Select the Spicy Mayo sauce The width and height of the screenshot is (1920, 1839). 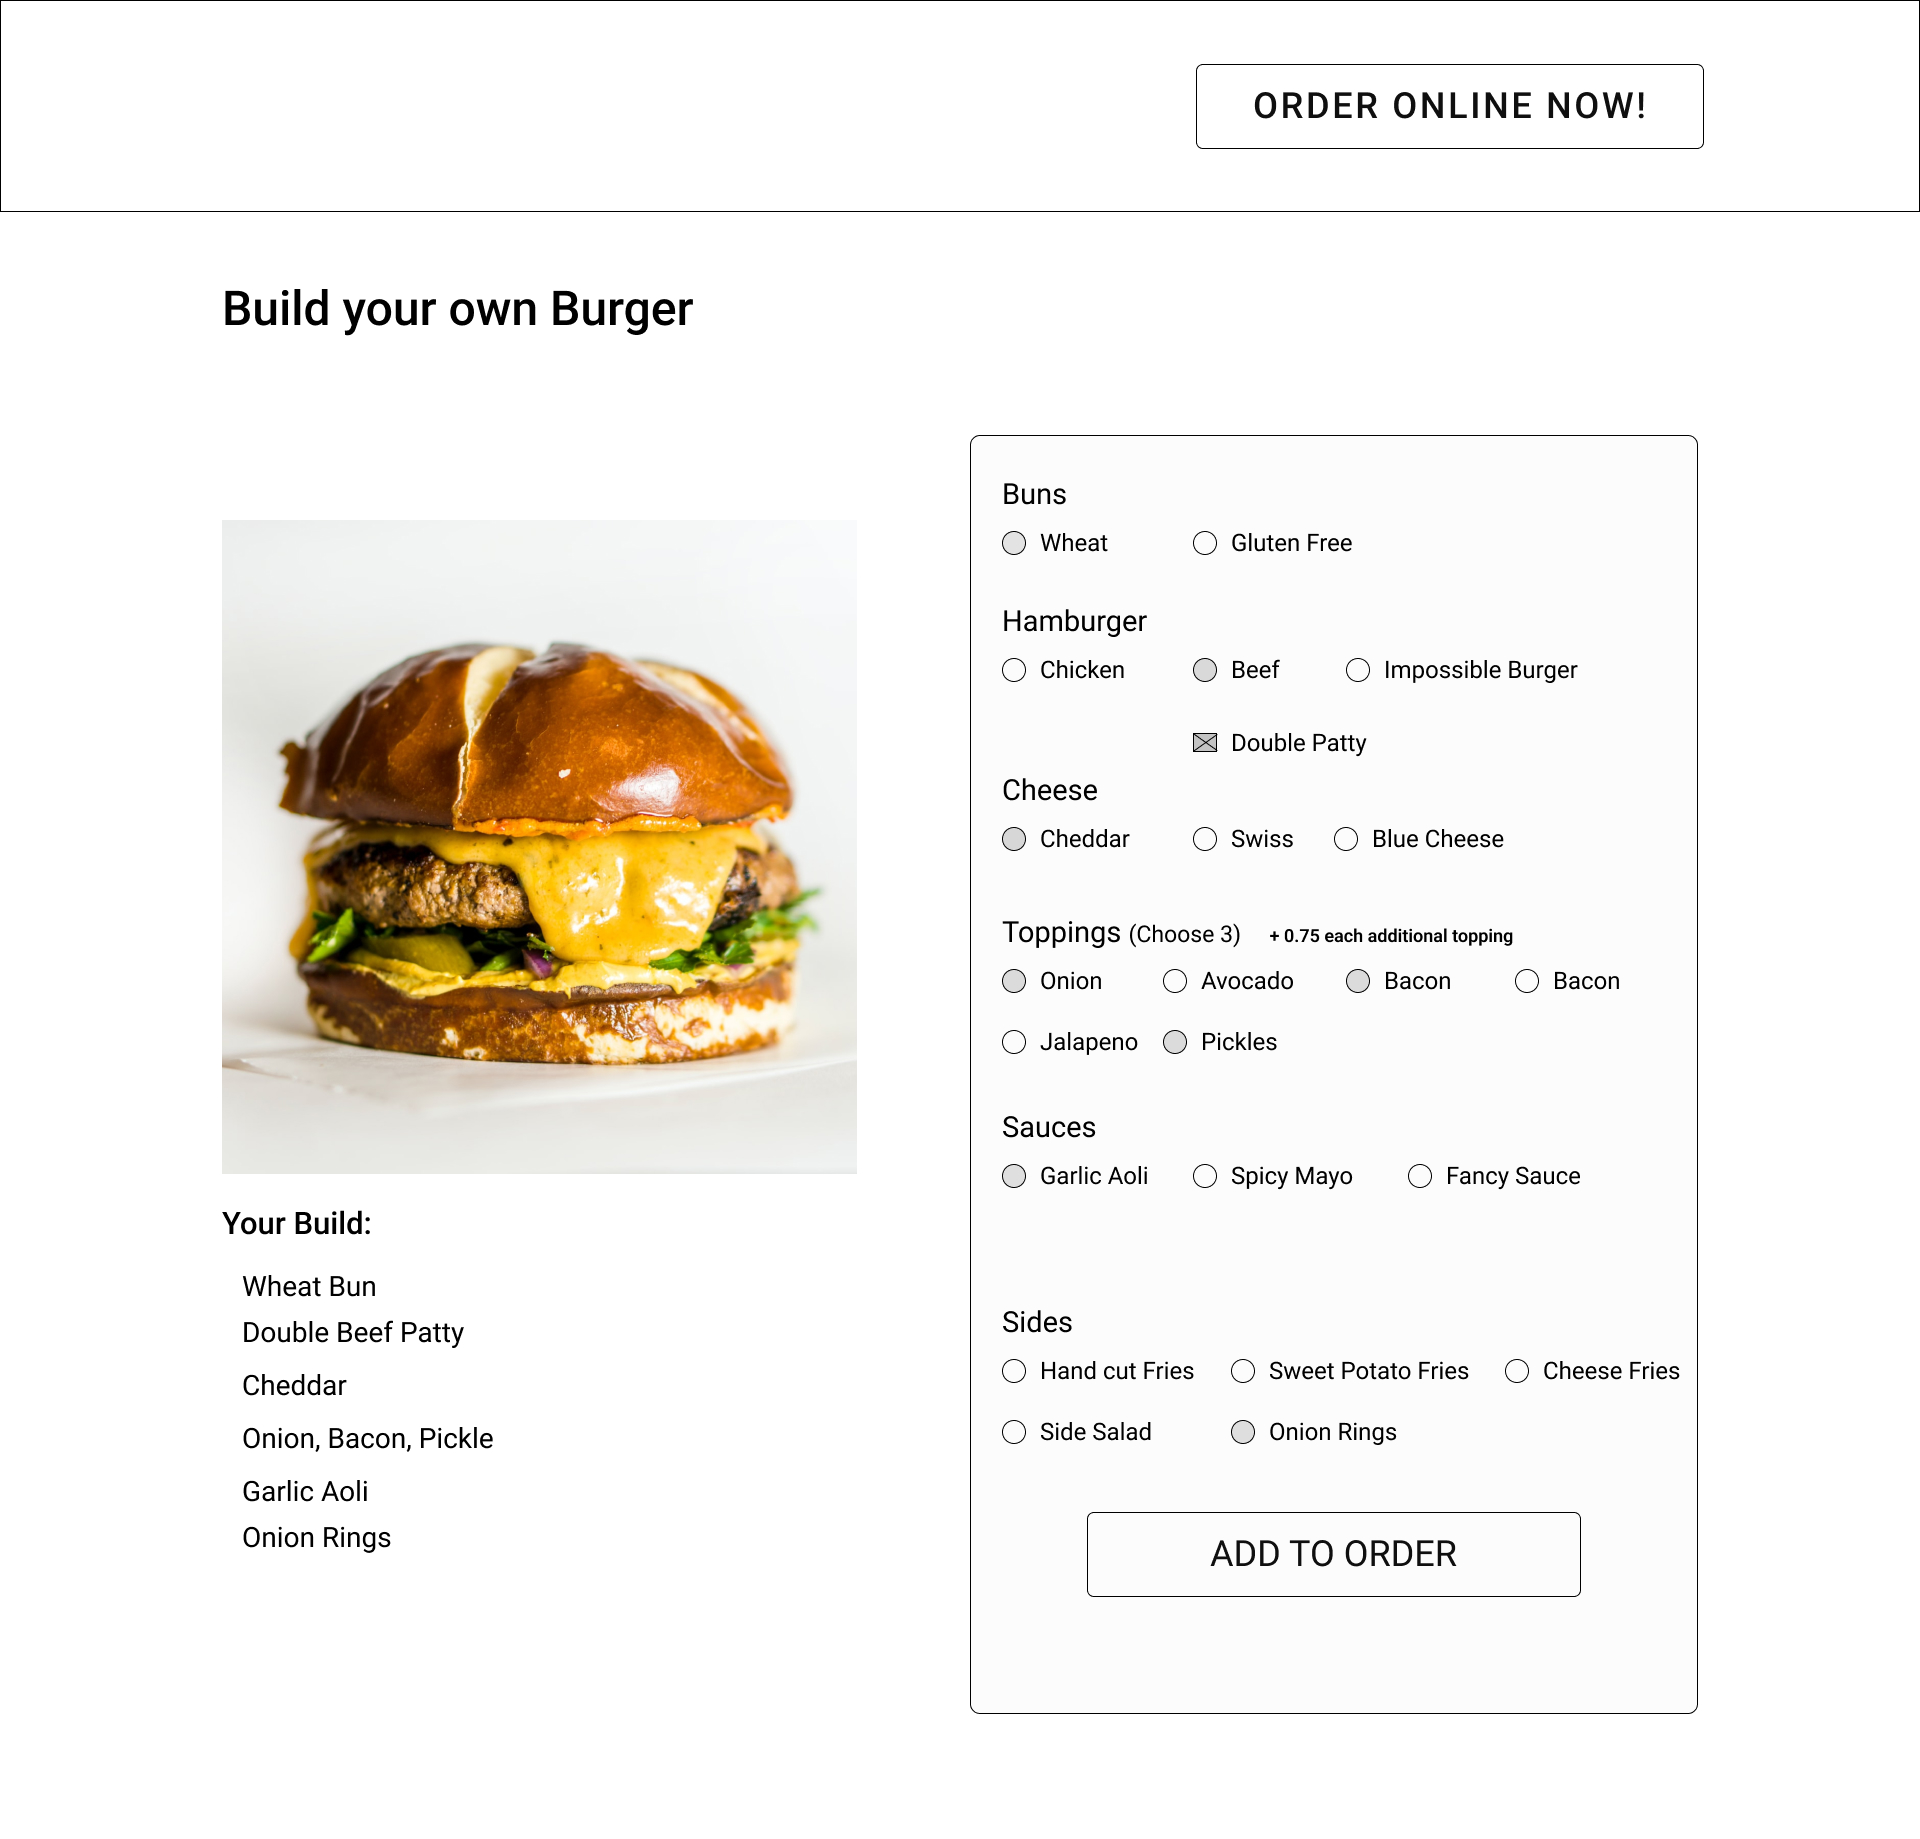(x=1205, y=1176)
